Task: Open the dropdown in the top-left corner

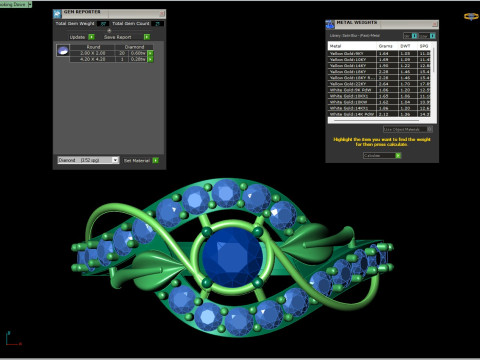Action: pyautogui.click(x=30, y=4)
